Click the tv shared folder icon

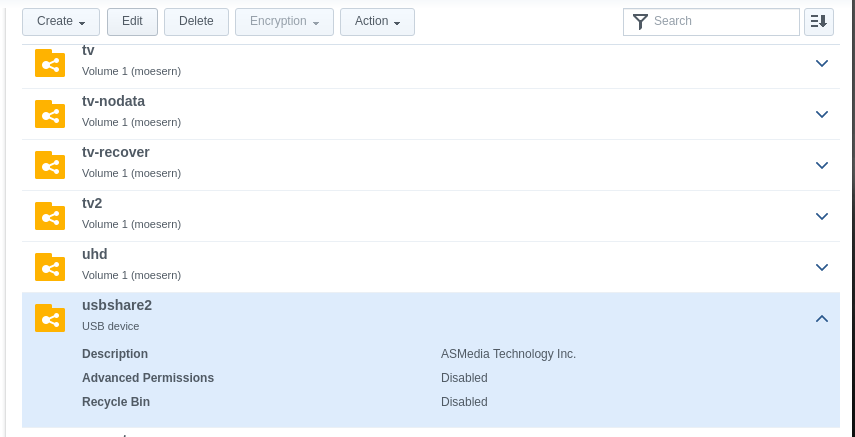pyautogui.click(x=50, y=63)
